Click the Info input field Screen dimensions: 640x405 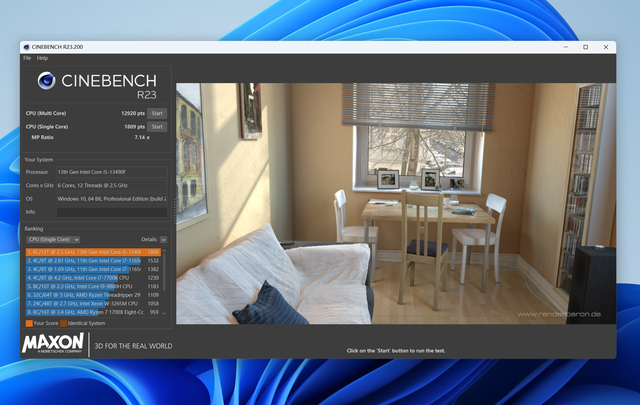pyautogui.click(x=111, y=212)
